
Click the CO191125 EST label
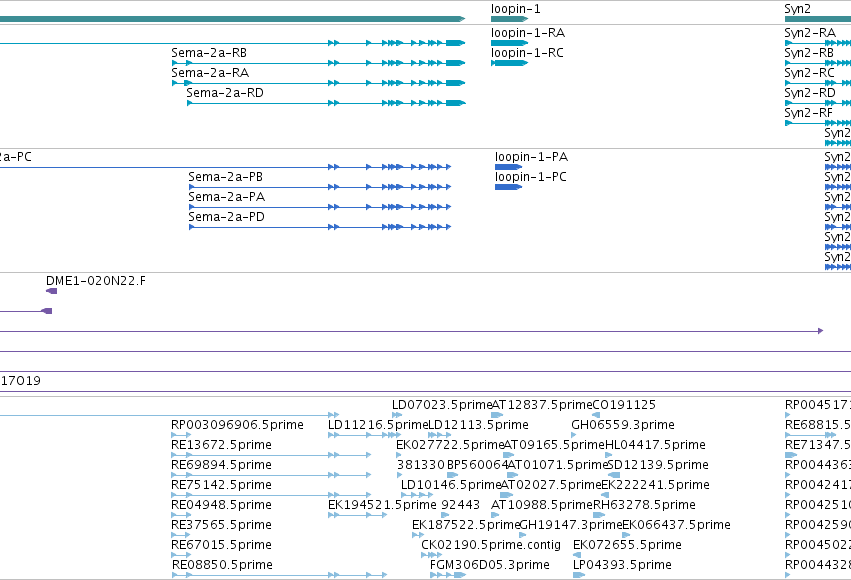[624, 405]
